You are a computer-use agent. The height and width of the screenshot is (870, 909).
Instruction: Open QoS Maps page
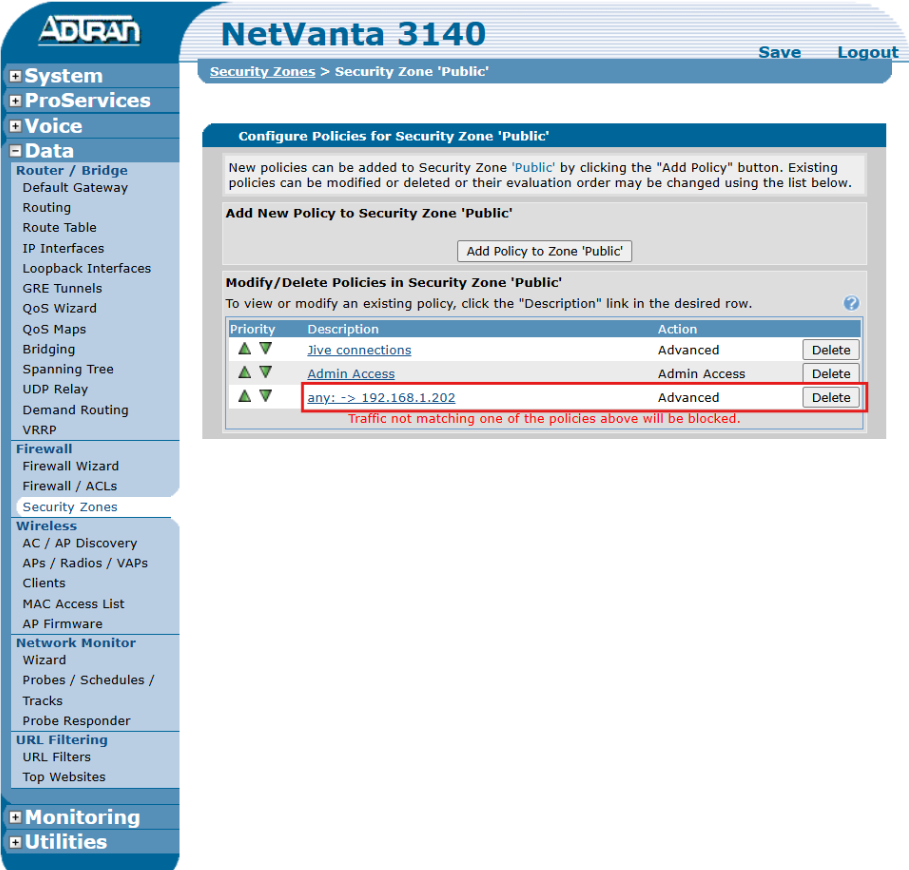(54, 329)
